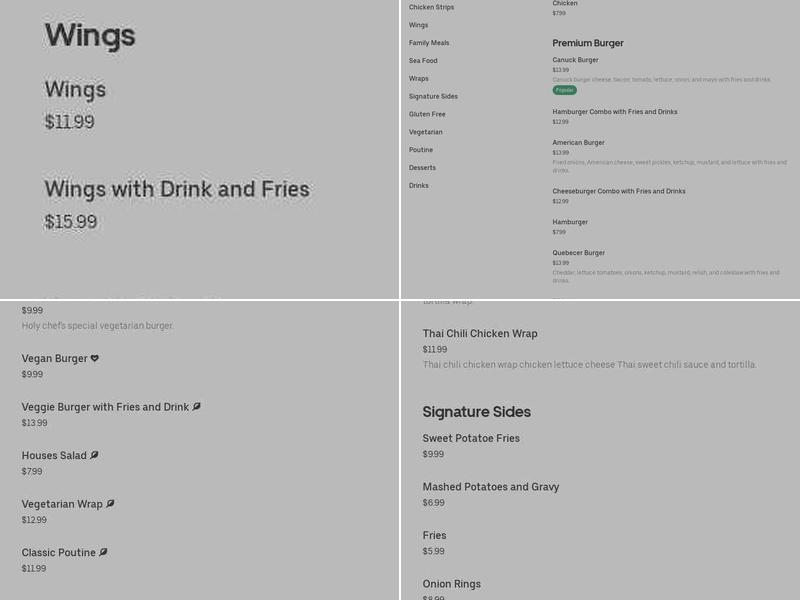Click the green Popular badge under Canuck Burger
Screen dimensions: 800x600
point(565,90)
